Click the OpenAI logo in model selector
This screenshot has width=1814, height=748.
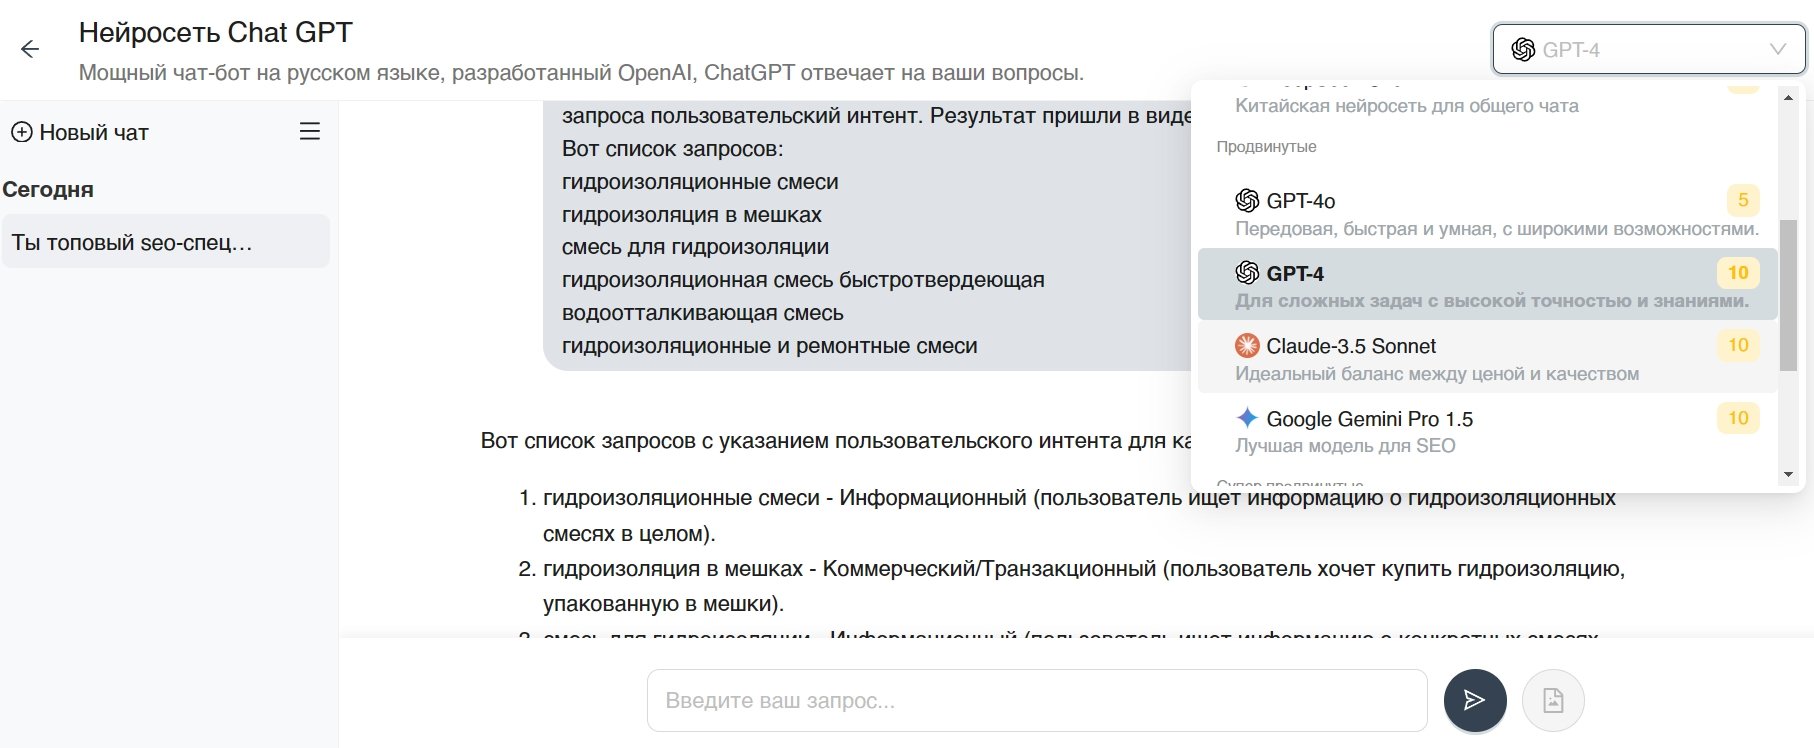pyautogui.click(x=1523, y=50)
